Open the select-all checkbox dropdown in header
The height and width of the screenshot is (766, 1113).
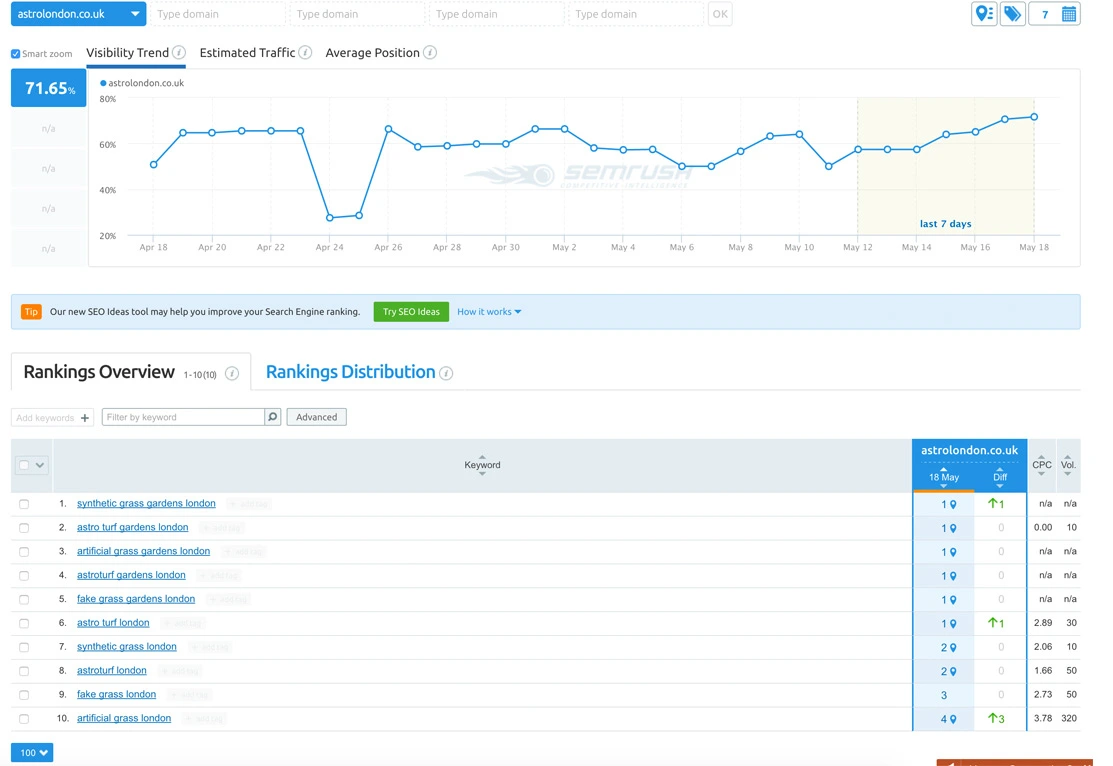click(31, 465)
